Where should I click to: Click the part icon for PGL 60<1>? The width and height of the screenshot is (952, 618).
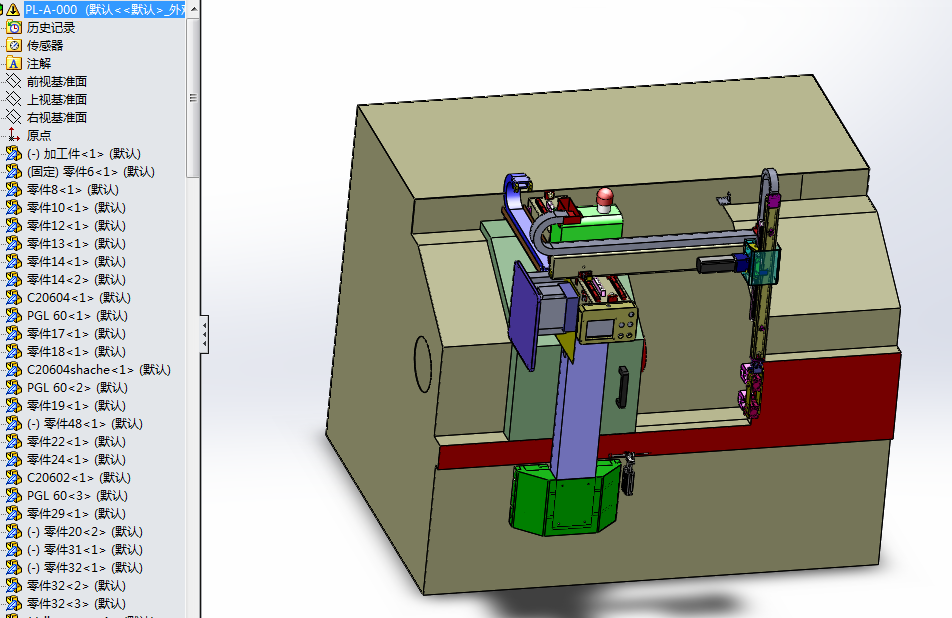[13, 316]
